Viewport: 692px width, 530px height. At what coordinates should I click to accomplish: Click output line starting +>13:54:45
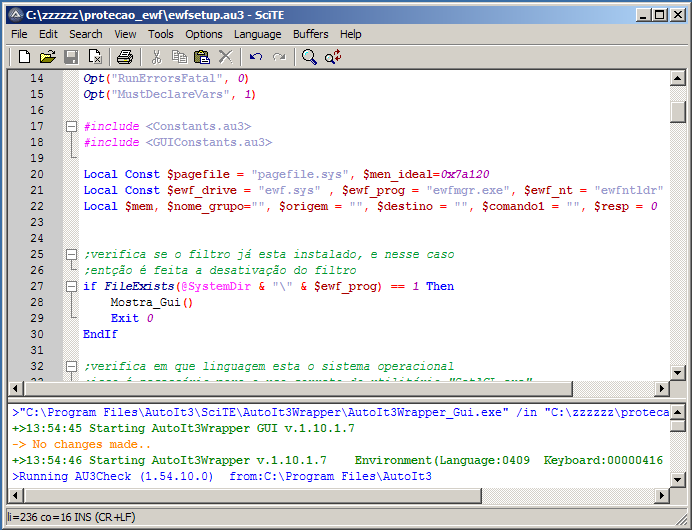183,429
